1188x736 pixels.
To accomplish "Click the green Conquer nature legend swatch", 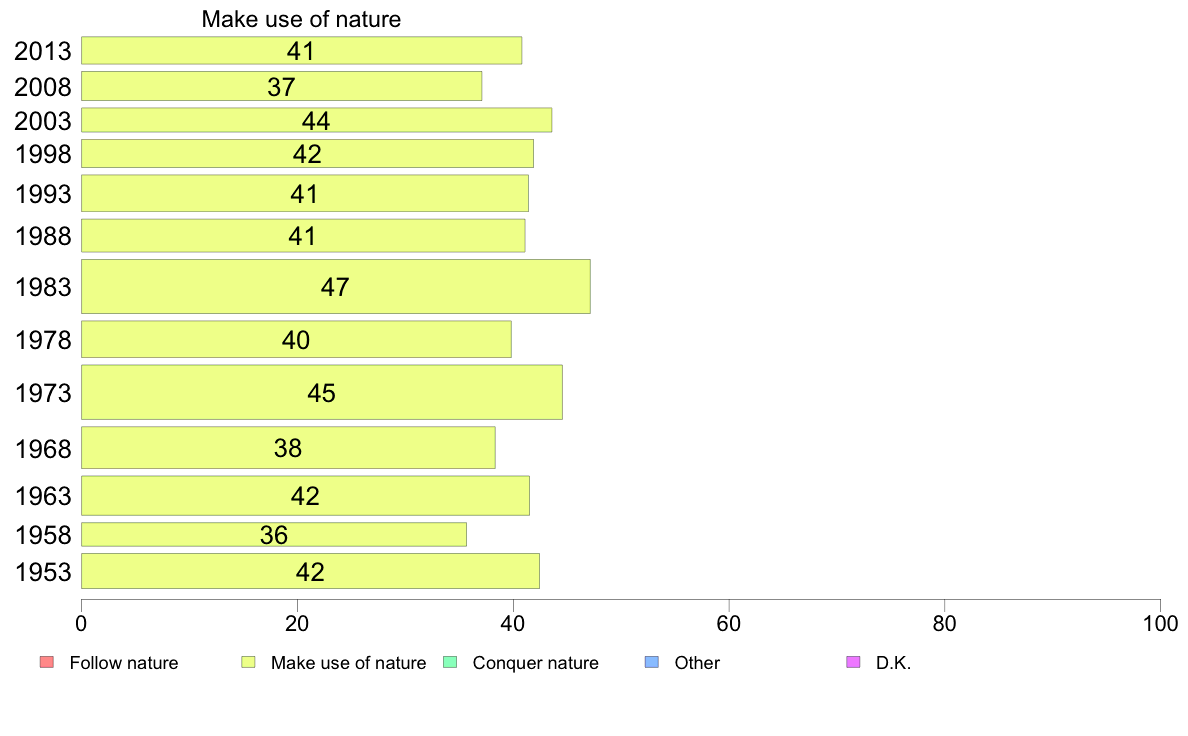I will click(x=449, y=662).
